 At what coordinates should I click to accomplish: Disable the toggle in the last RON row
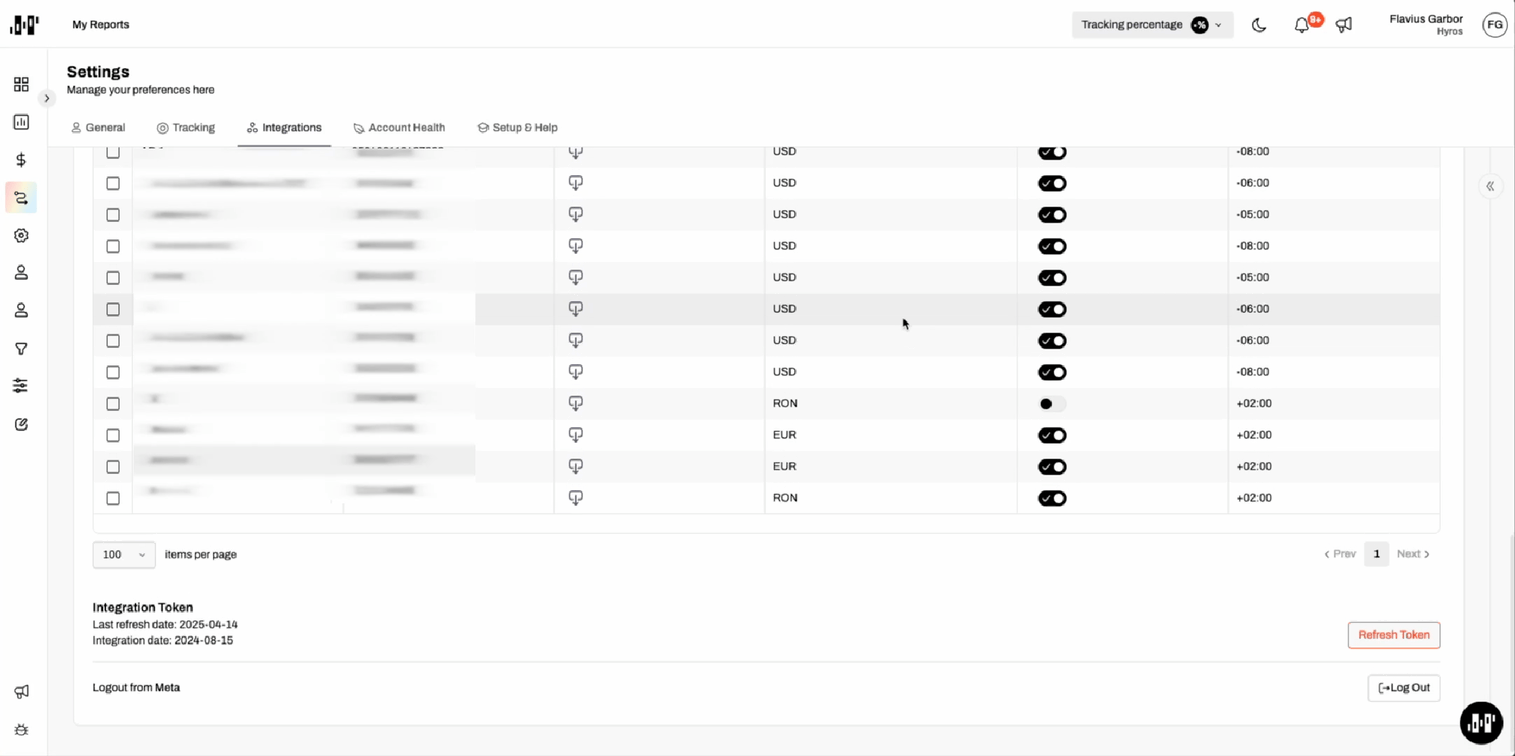click(1052, 498)
